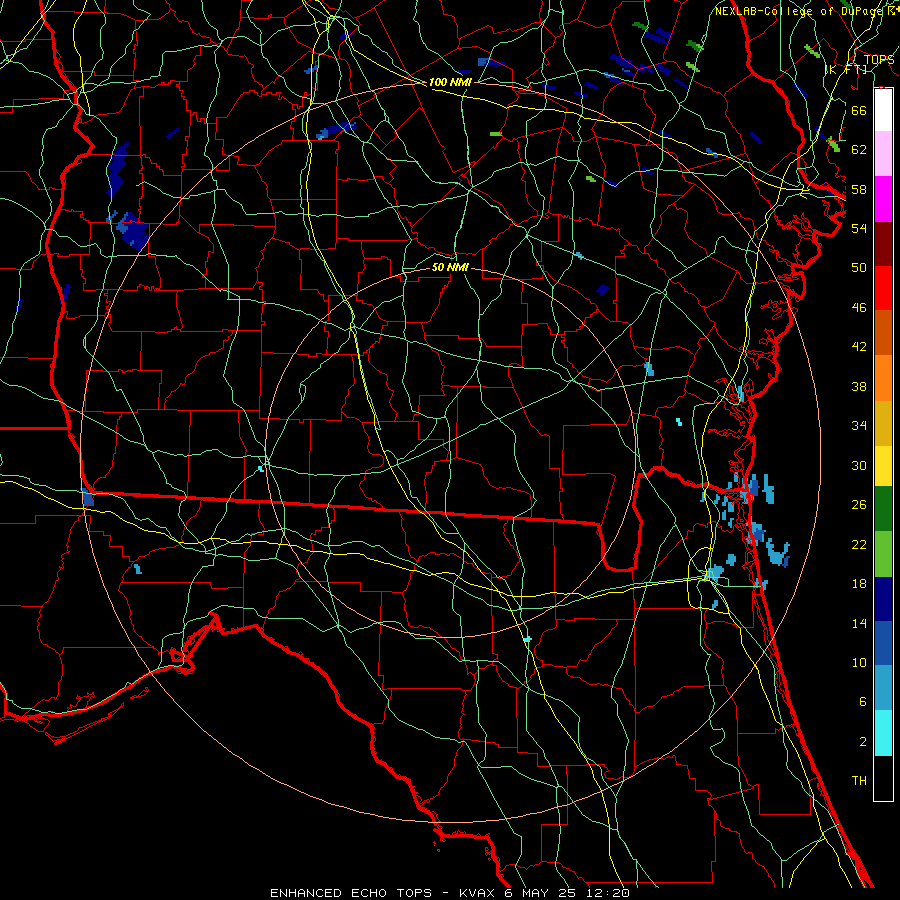Click legend value '42'
Image resolution: width=900 pixels, height=900 pixels.
tap(859, 347)
